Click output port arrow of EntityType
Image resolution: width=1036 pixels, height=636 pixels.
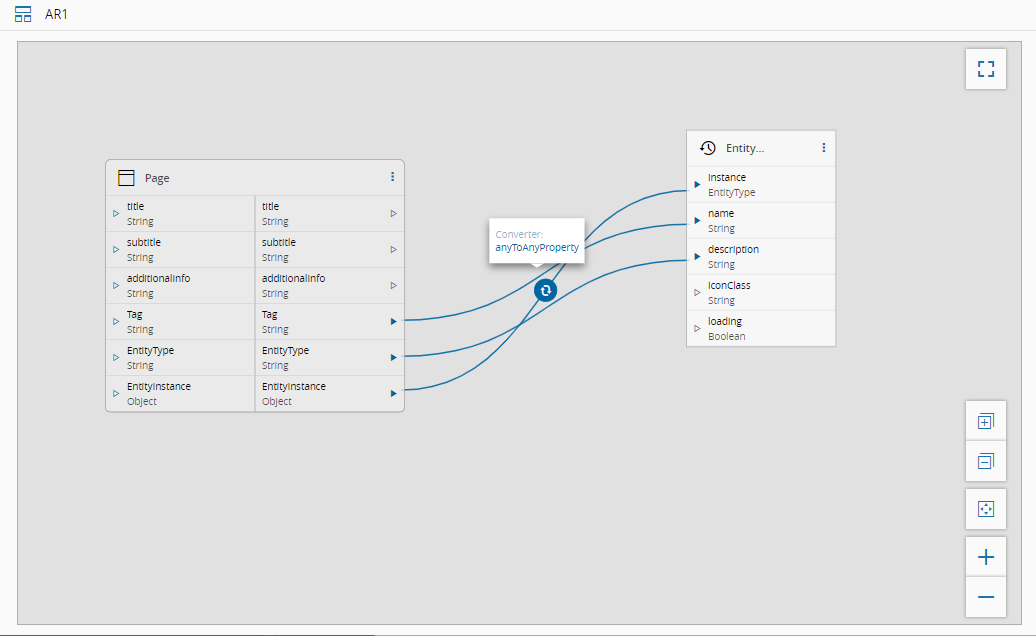(394, 357)
